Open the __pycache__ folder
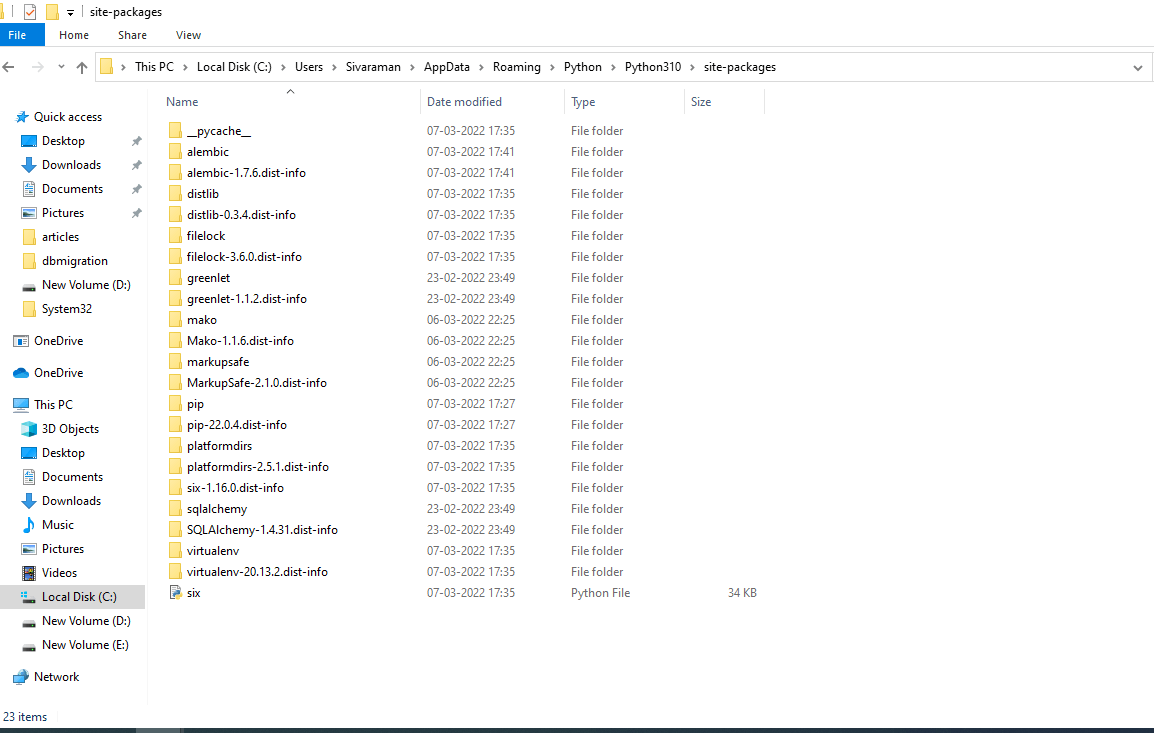The image size is (1154, 733). tap(219, 130)
